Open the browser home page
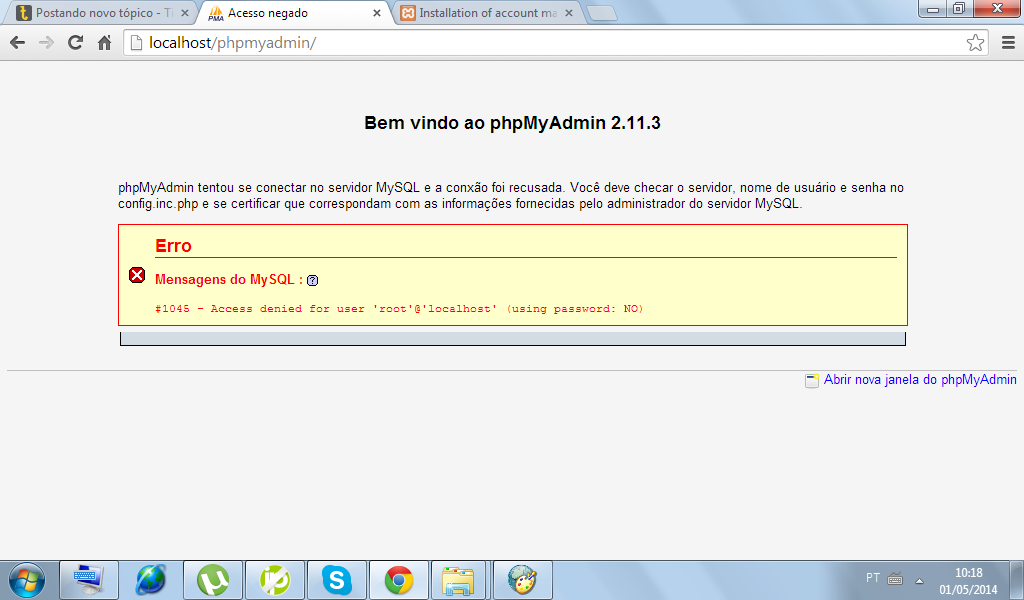The height and width of the screenshot is (600, 1024). pyautogui.click(x=104, y=43)
